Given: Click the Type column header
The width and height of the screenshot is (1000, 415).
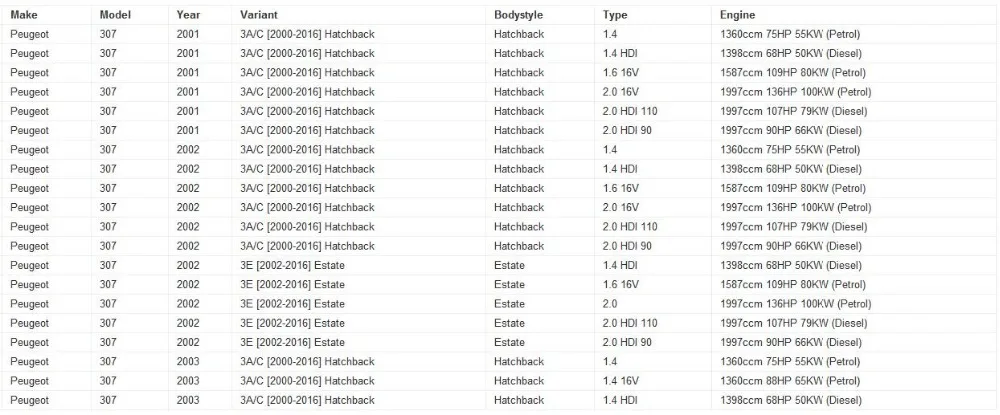Looking at the screenshot, I should point(615,15).
